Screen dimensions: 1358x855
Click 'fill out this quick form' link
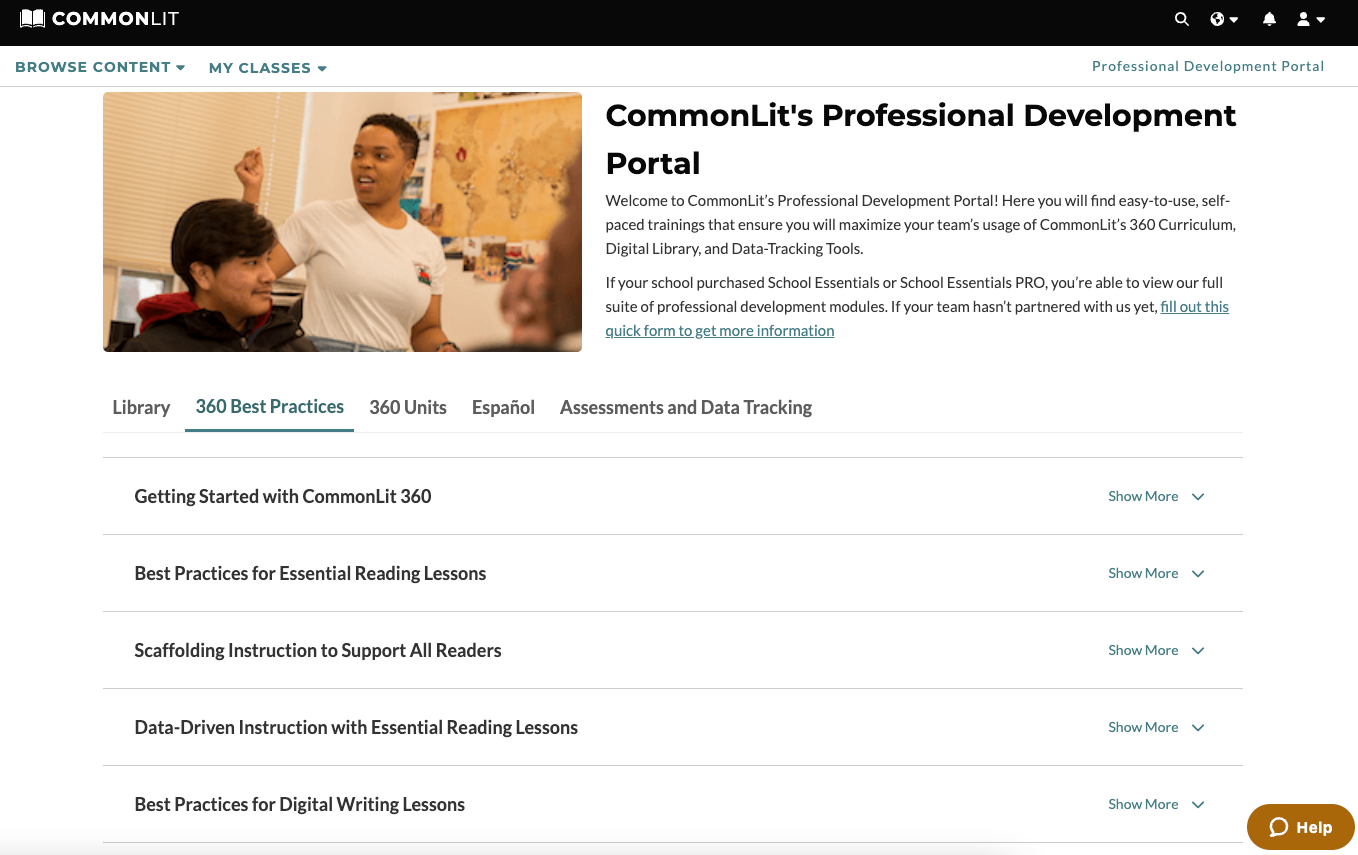[917, 318]
